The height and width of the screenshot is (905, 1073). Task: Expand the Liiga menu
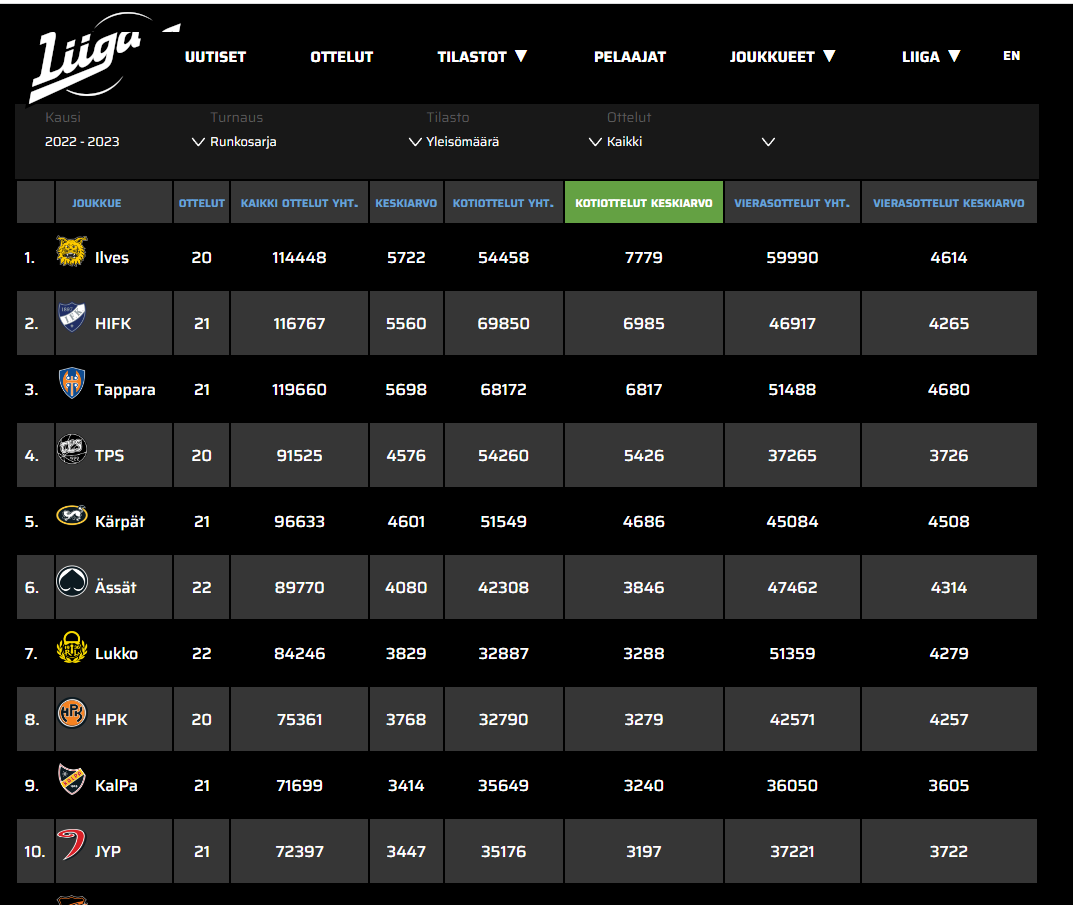pyautogui.click(x=931, y=57)
